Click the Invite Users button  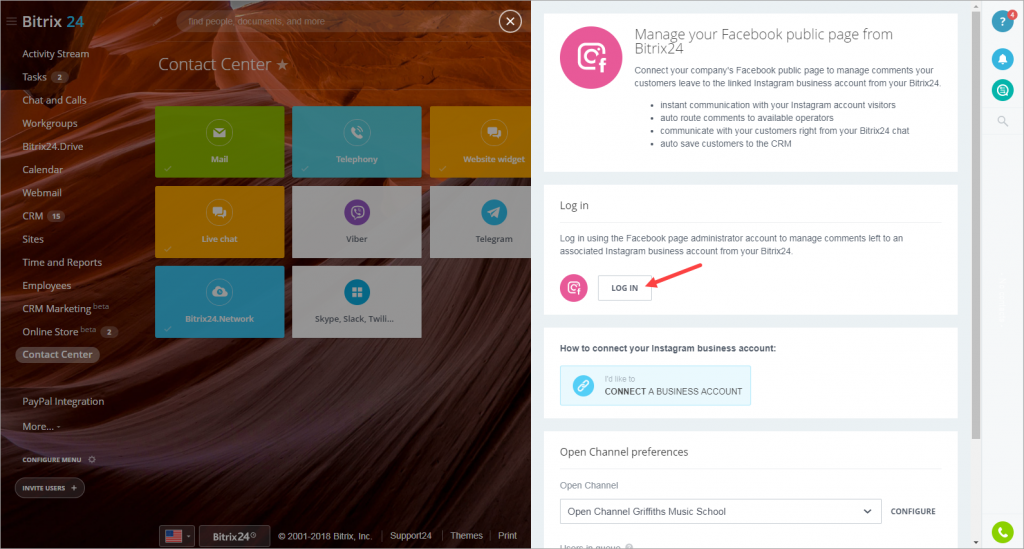click(x=50, y=488)
